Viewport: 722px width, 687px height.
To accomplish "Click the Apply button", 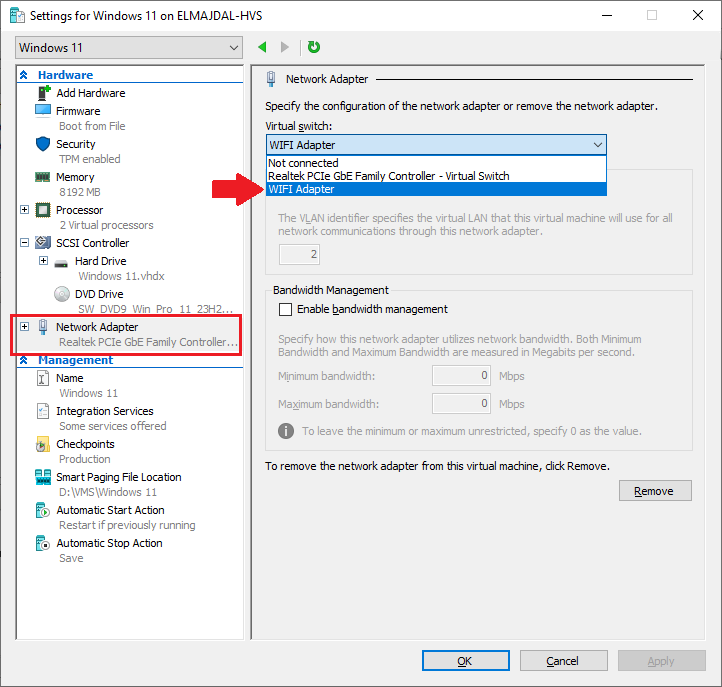I will 662,661.
